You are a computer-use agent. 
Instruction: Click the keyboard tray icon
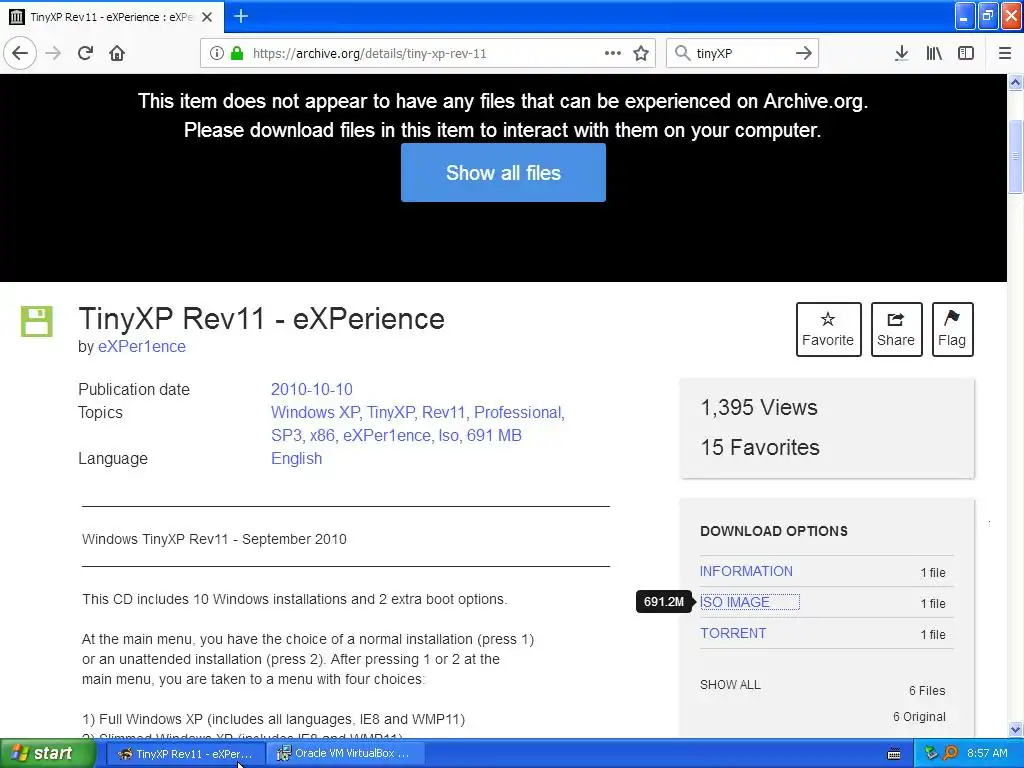coord(894,754)
